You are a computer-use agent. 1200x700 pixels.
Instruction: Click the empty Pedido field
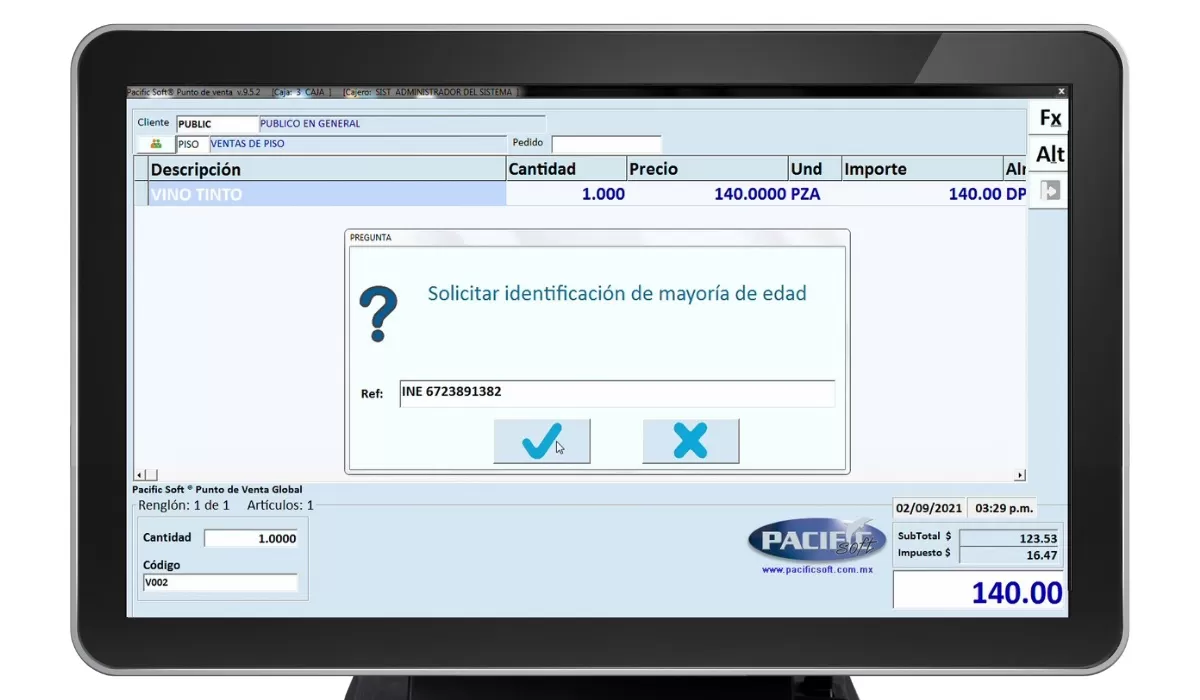605,143
